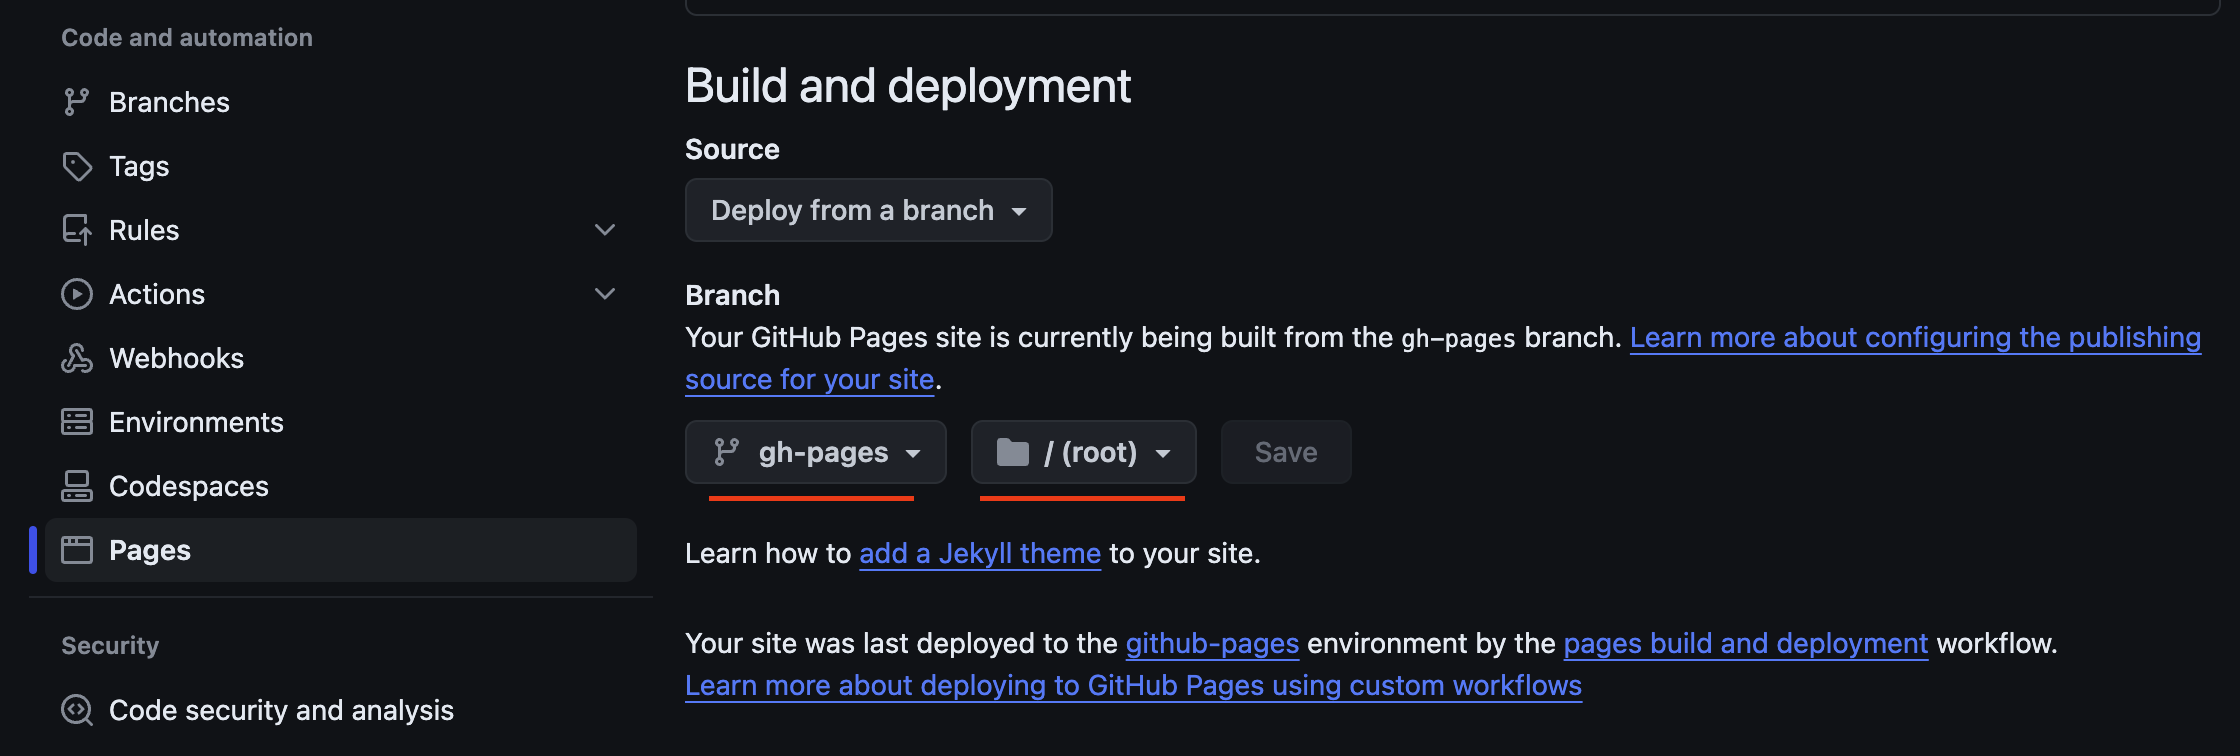Click the Environments server icon
This screenshot has width=2240, height=756.
tap(77, 422)
